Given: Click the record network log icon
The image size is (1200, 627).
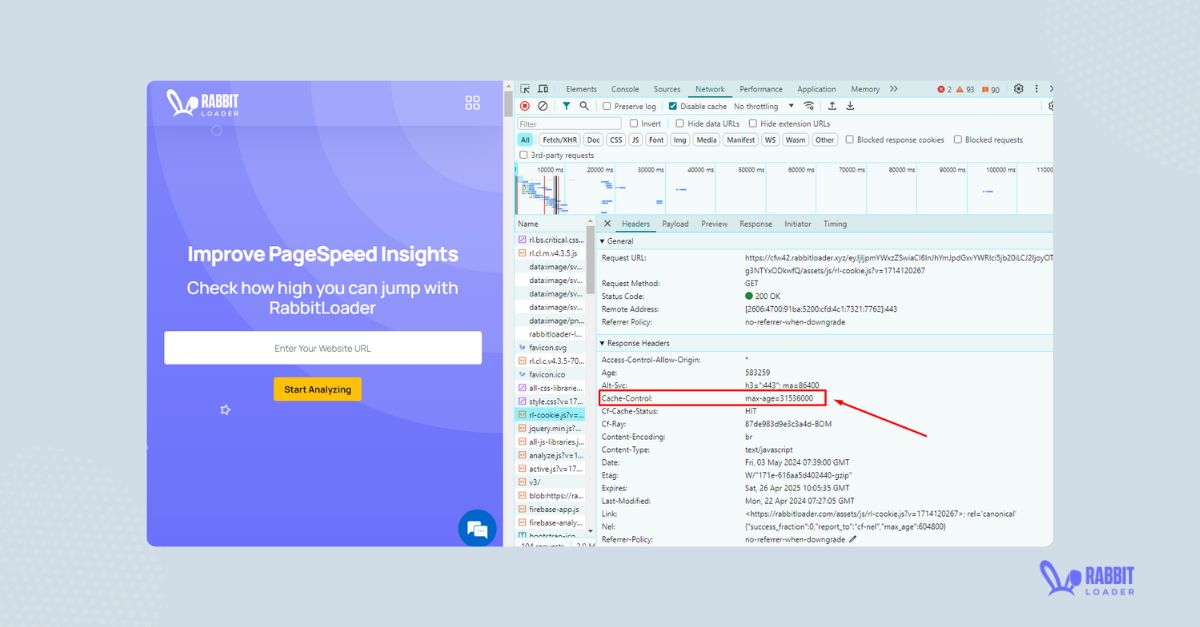Looking at the screenshot, I should click(524, 106).
